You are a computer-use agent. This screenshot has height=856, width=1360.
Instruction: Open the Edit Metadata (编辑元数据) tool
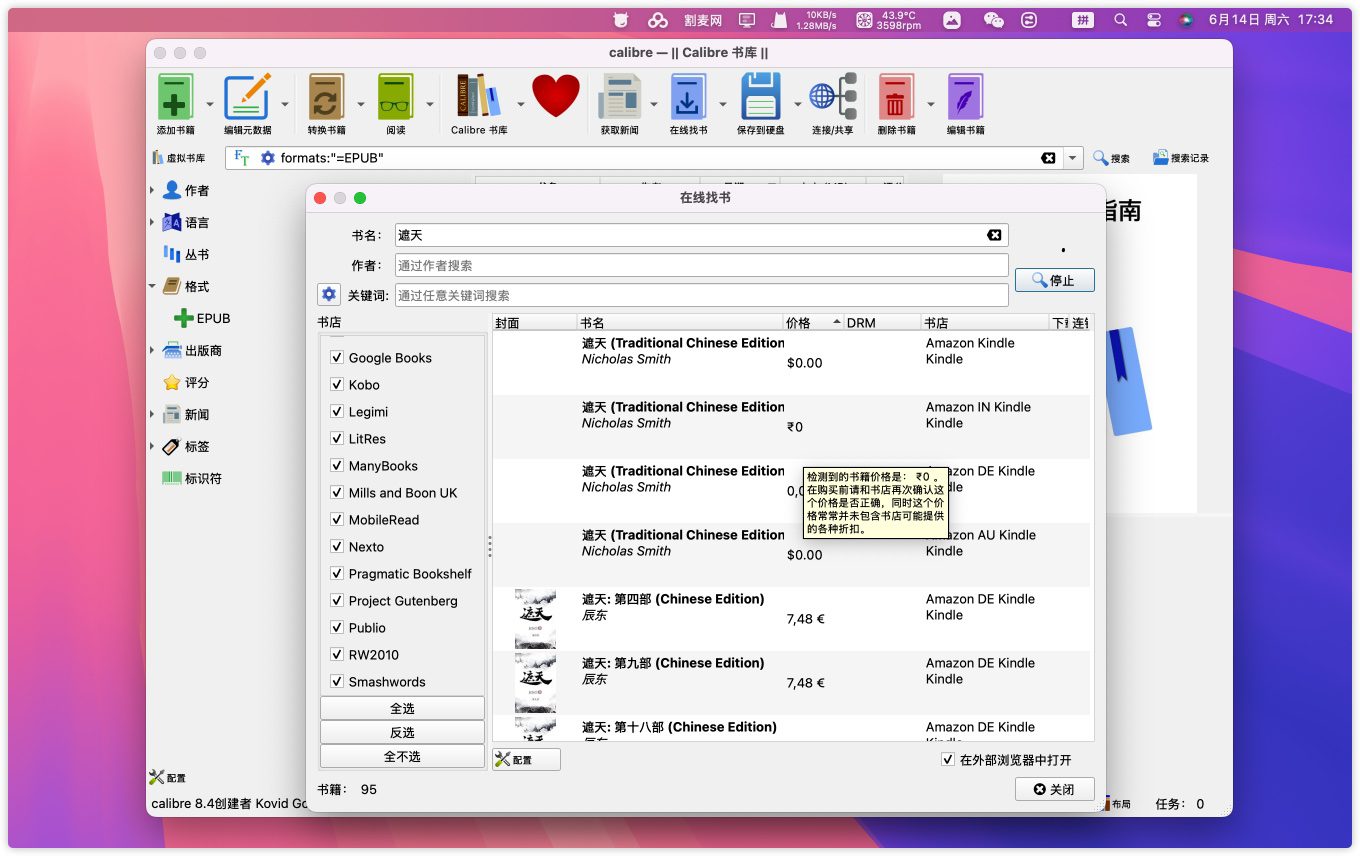(246, 98)
